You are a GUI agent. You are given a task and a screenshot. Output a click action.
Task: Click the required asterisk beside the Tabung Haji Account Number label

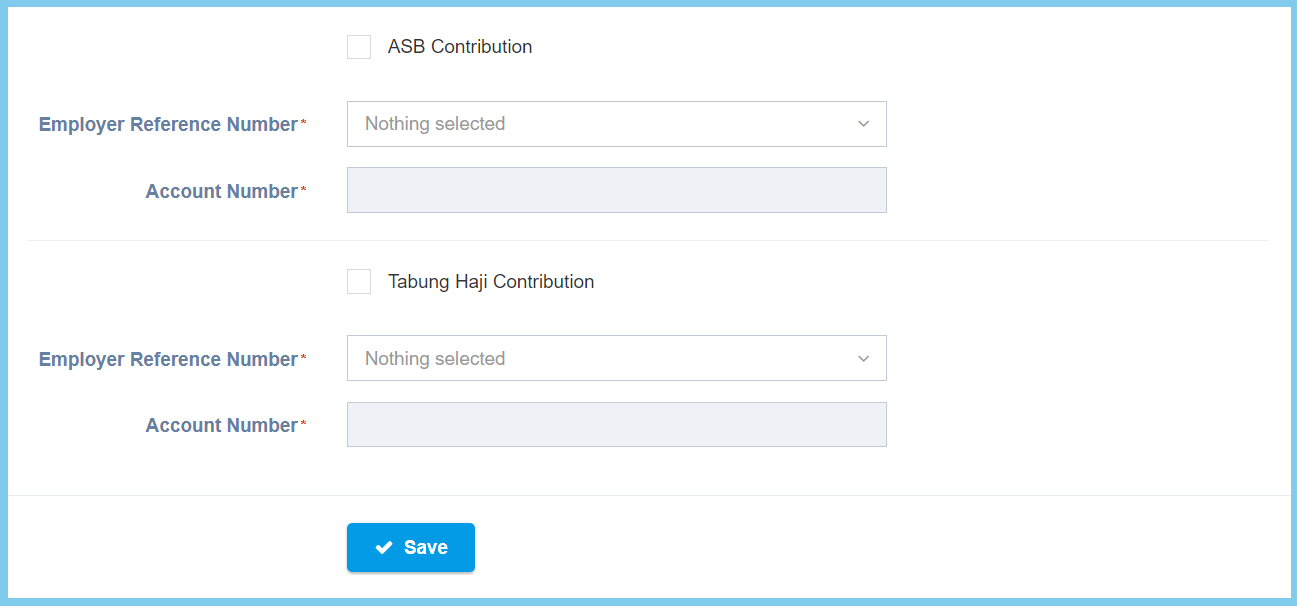(x=304, y=424)
